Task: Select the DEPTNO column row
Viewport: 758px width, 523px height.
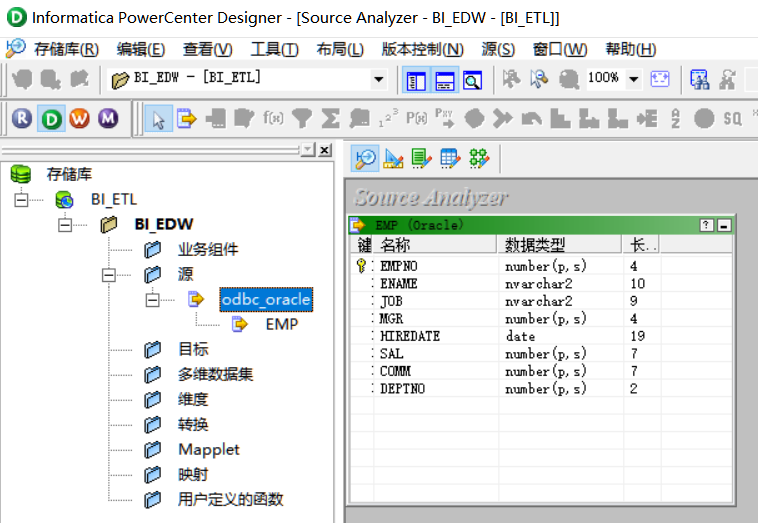Action: 541,389
